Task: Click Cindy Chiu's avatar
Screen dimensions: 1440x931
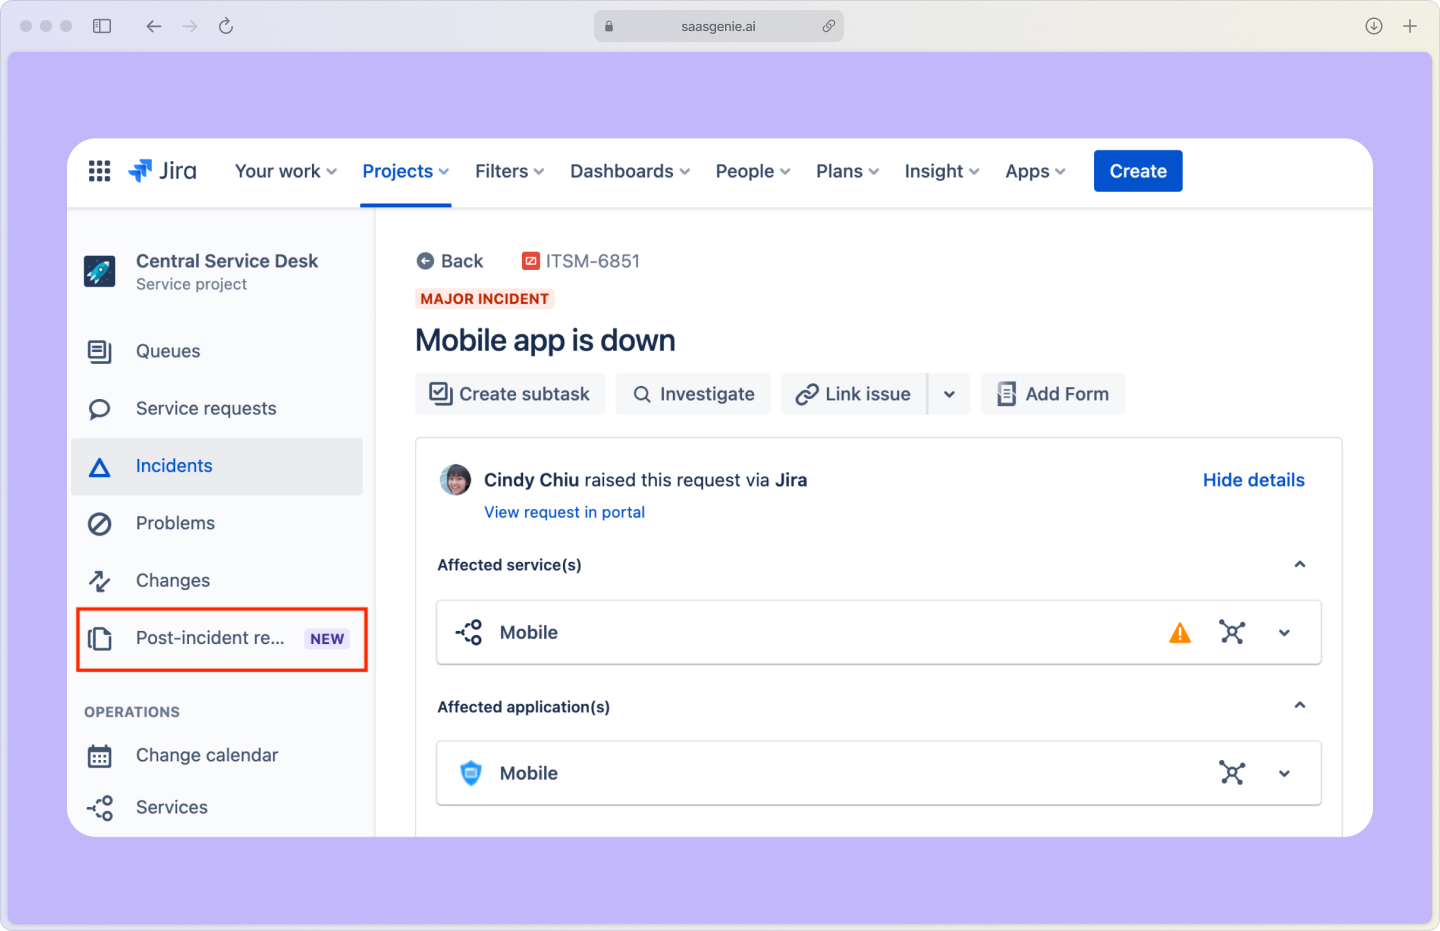Action: (x=456, y=480)
